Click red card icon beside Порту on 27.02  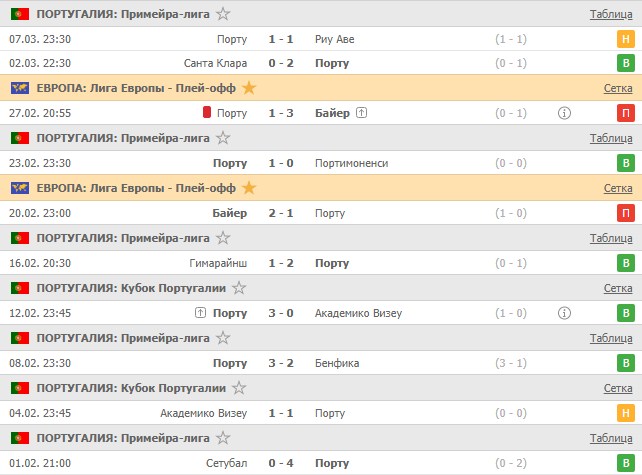[207, 113]
